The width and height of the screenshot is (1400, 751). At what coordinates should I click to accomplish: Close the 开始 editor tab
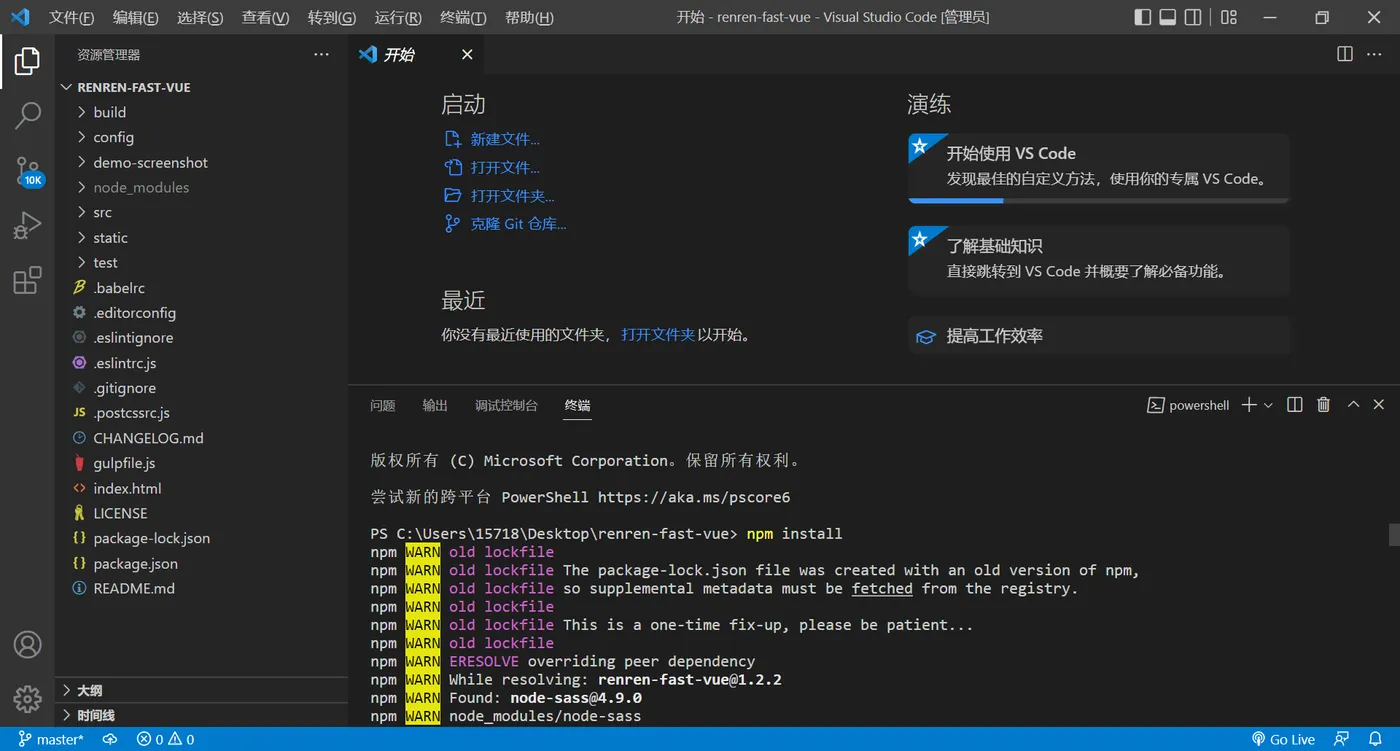click(x=467, y=54)
